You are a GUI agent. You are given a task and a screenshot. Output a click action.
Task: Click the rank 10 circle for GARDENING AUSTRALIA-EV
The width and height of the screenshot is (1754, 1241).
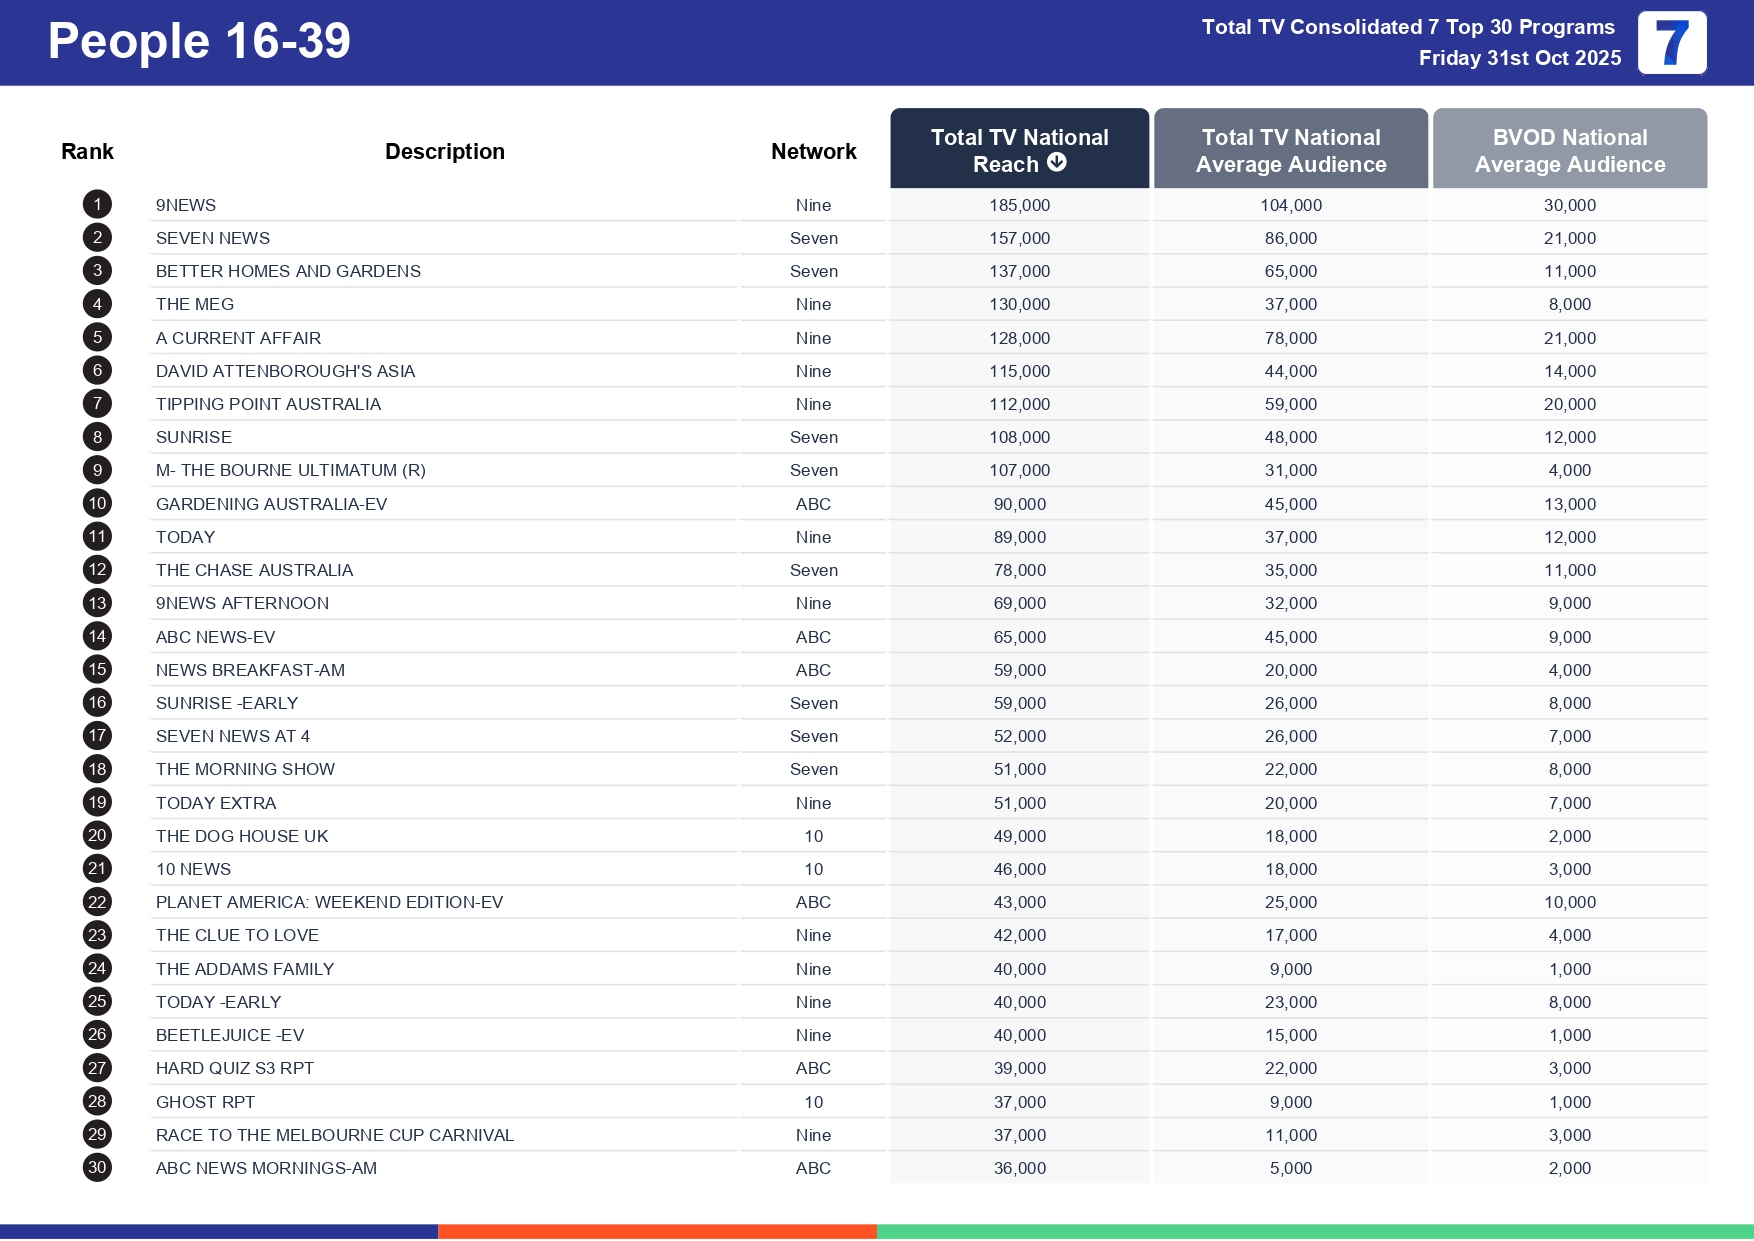tap(97, 503)
